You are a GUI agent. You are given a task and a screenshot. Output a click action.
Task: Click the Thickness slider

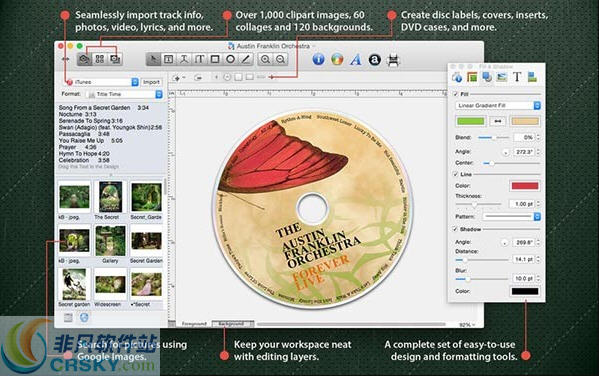pyautogui.click(x=479, y=205)
